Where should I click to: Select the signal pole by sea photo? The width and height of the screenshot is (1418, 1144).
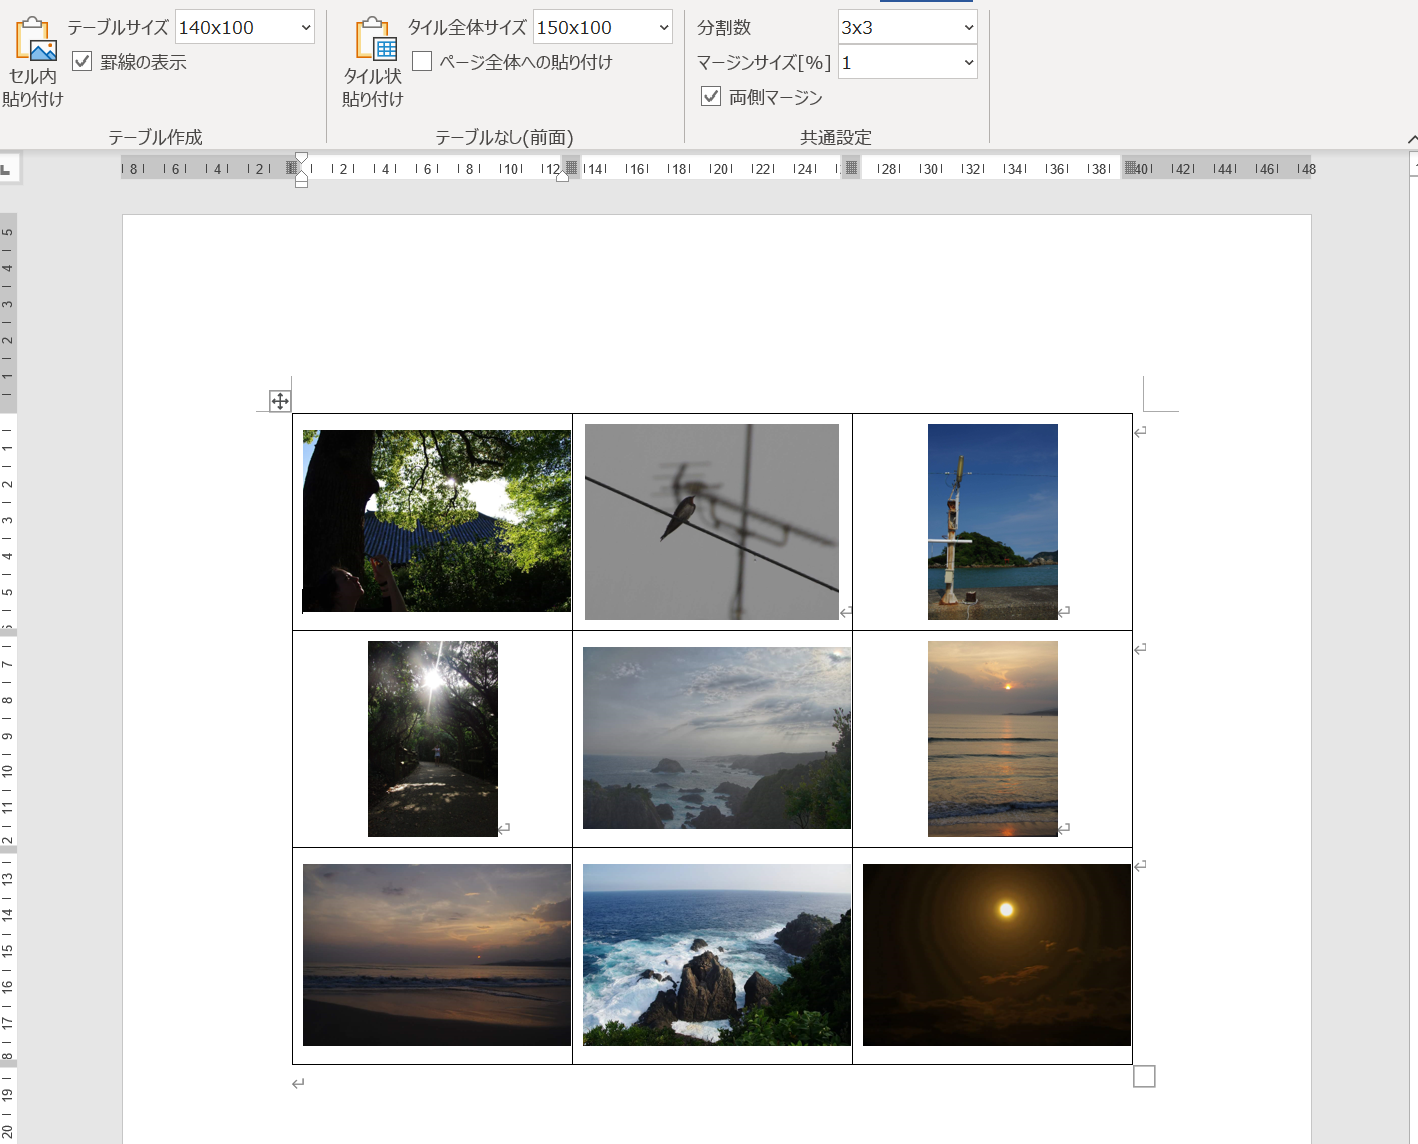coord(993,521)
